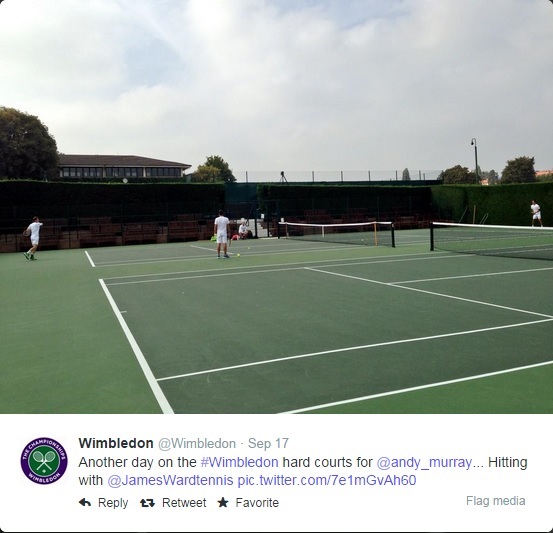Viewport: 553px width, 533px height.
Task: Open the tennis court photo
Action: click(x=276, y=207)
